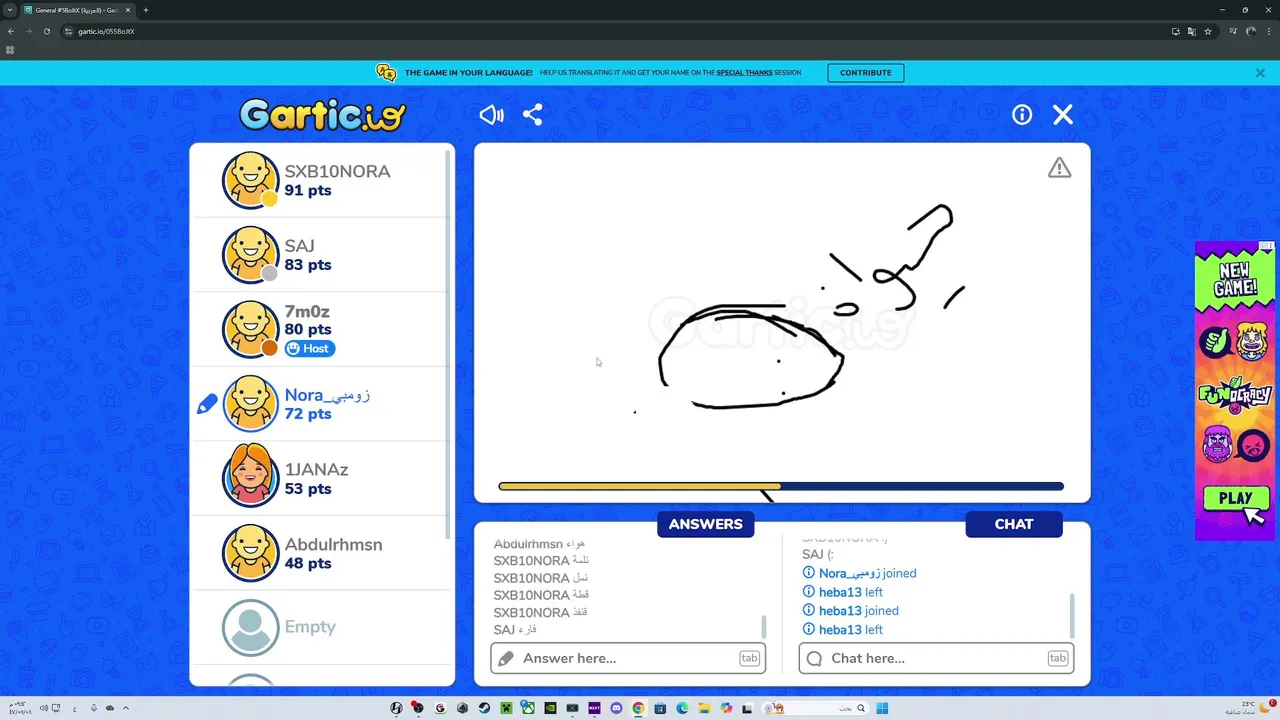
Task: Open the share room icon
Action: (x=533, y=115)
